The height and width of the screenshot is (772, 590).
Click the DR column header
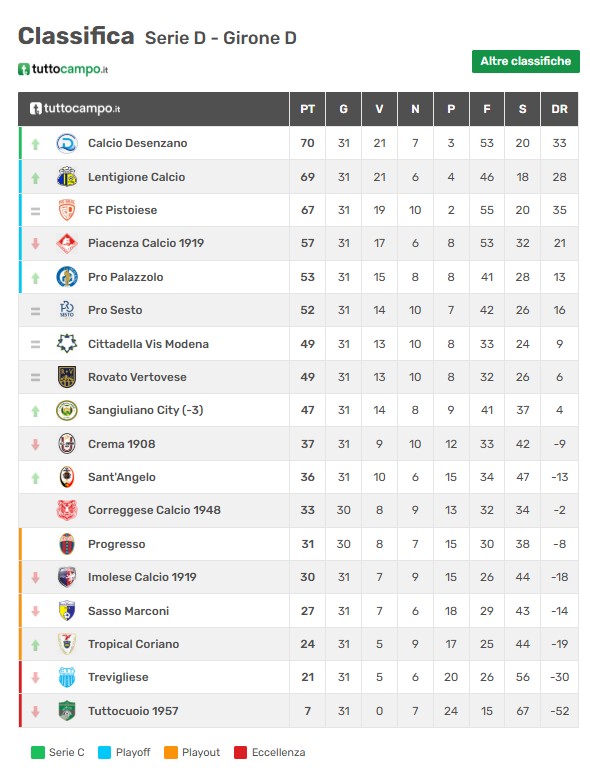(x=559, y=109)
